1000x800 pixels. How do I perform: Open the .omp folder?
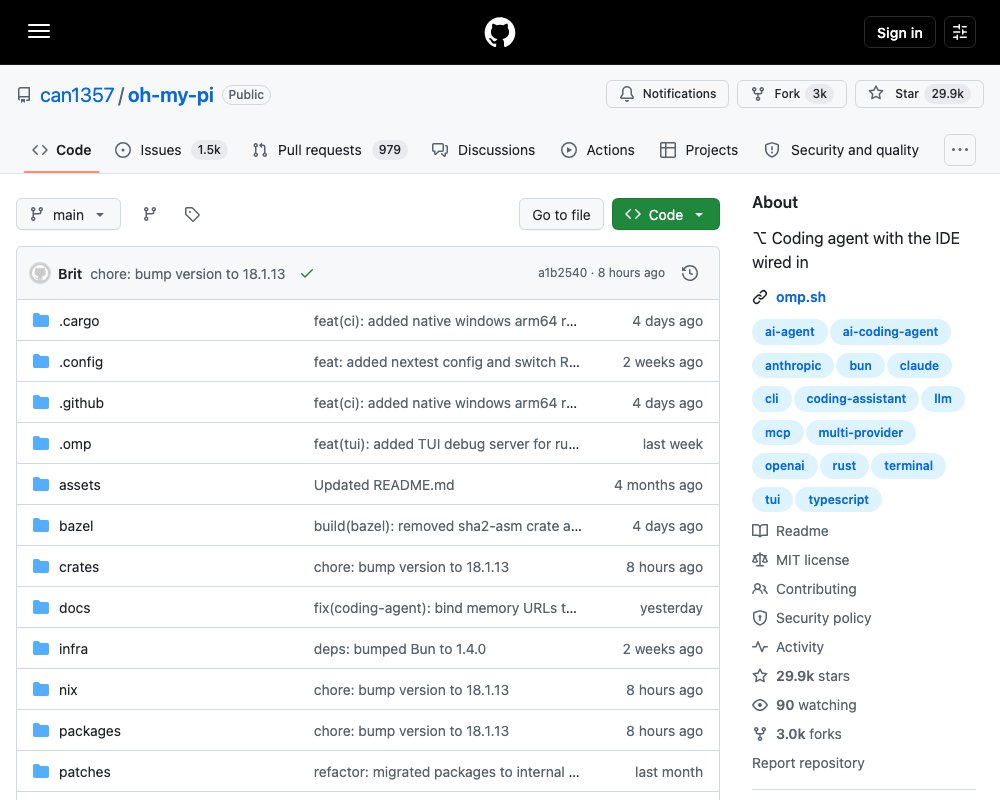coord(75,444)
